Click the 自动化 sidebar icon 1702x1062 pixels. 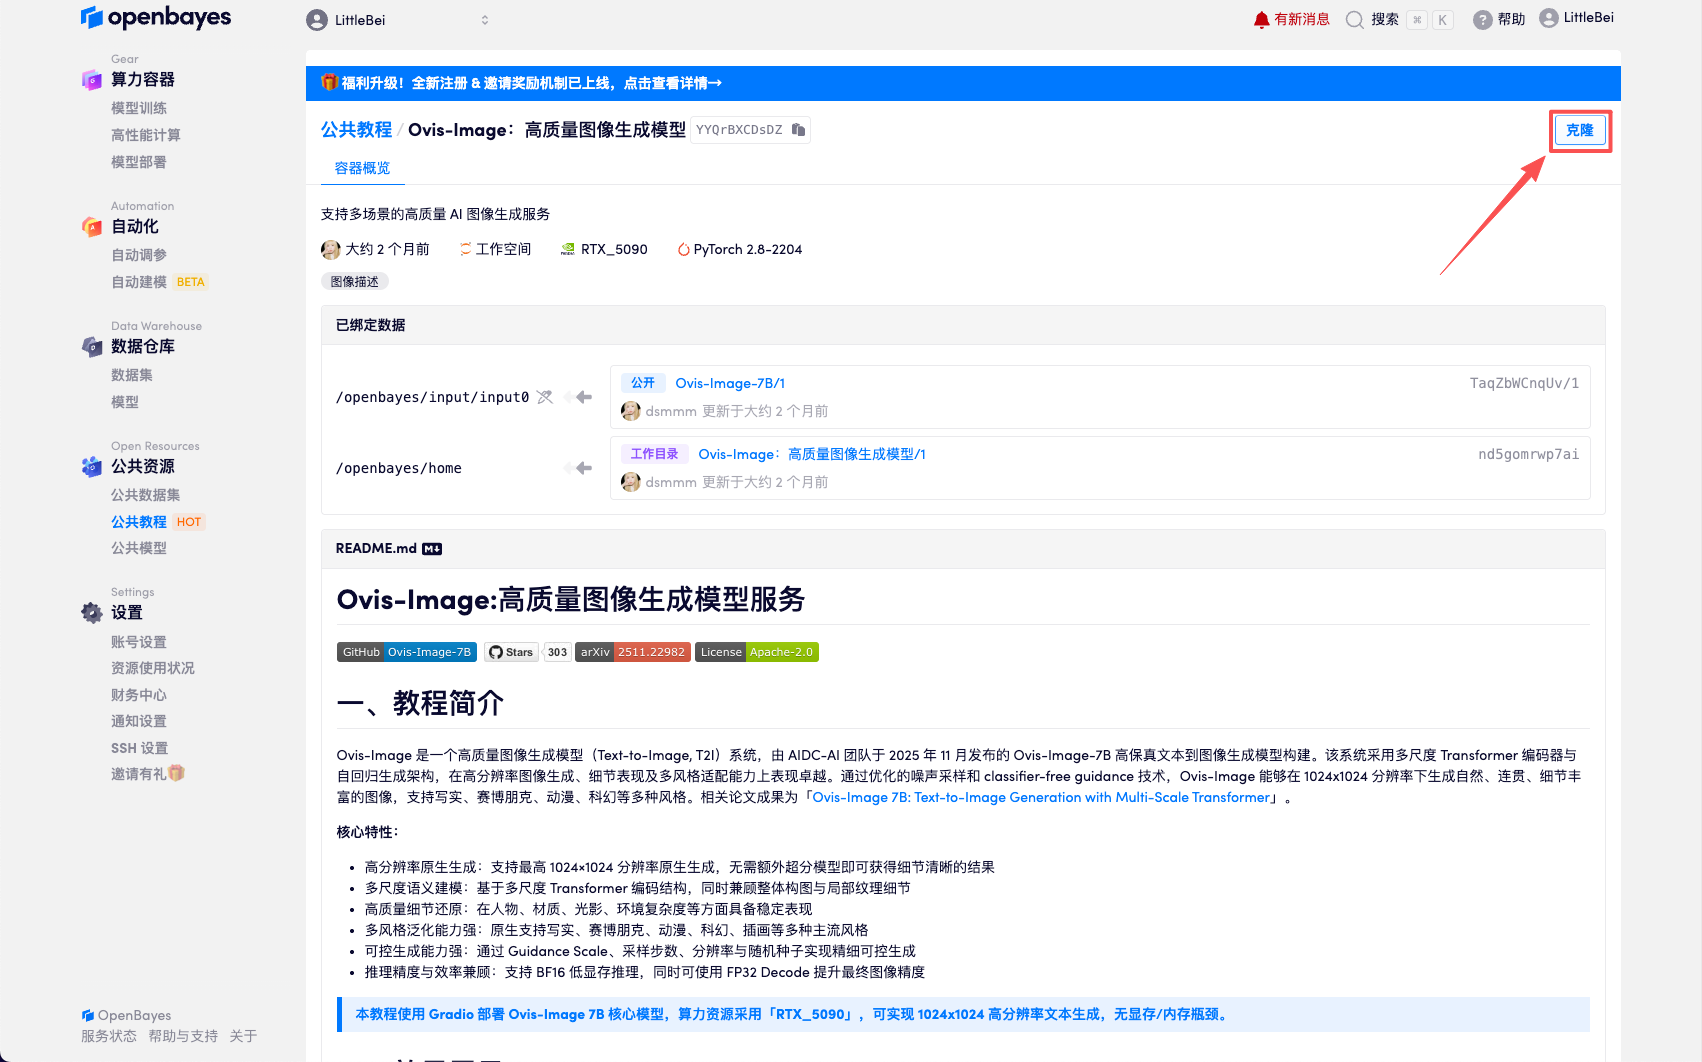point(92,227)
